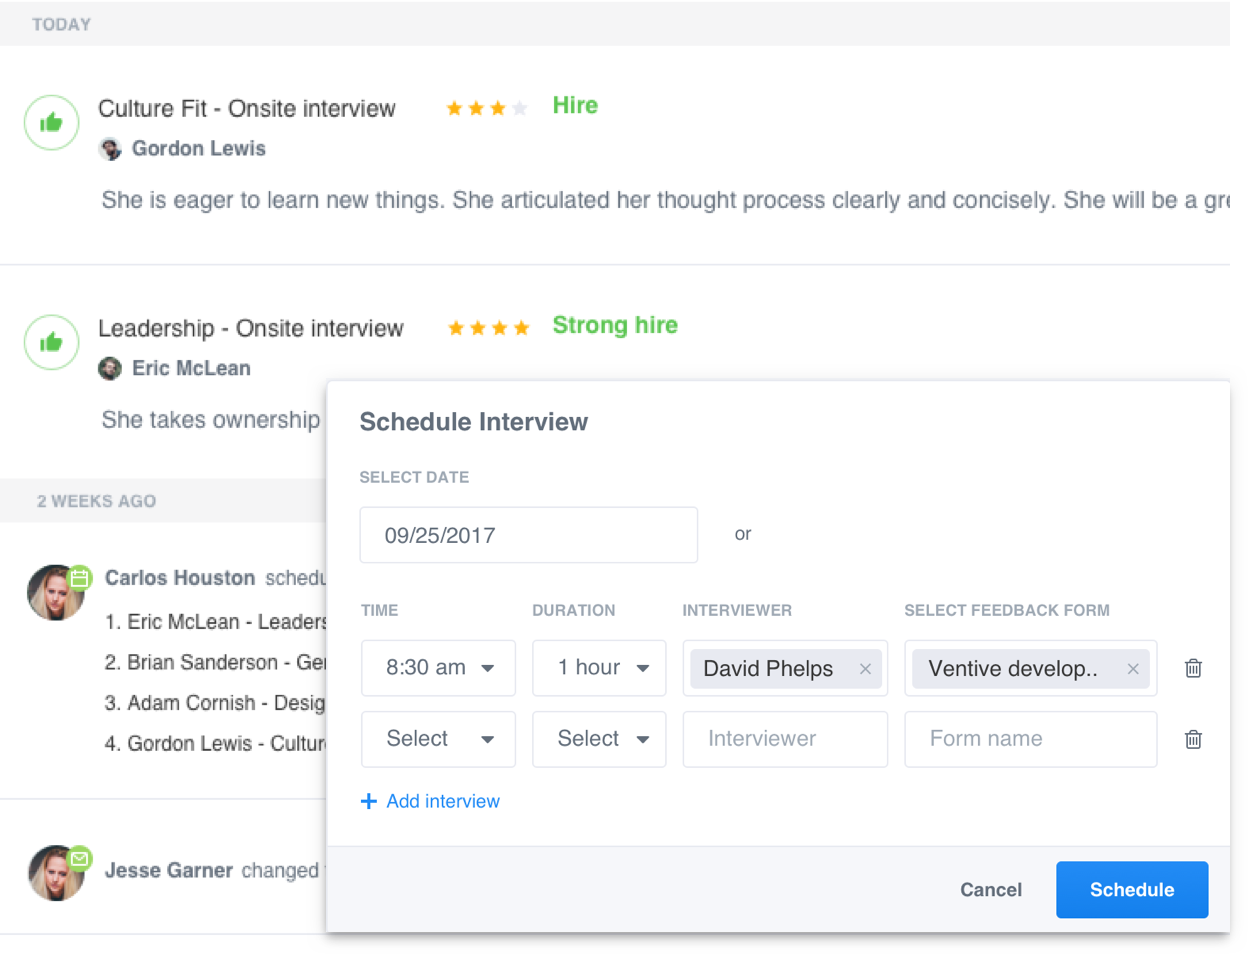
Task: Open the second row duration Select dropdown
Action: click(x=599, y=739)
